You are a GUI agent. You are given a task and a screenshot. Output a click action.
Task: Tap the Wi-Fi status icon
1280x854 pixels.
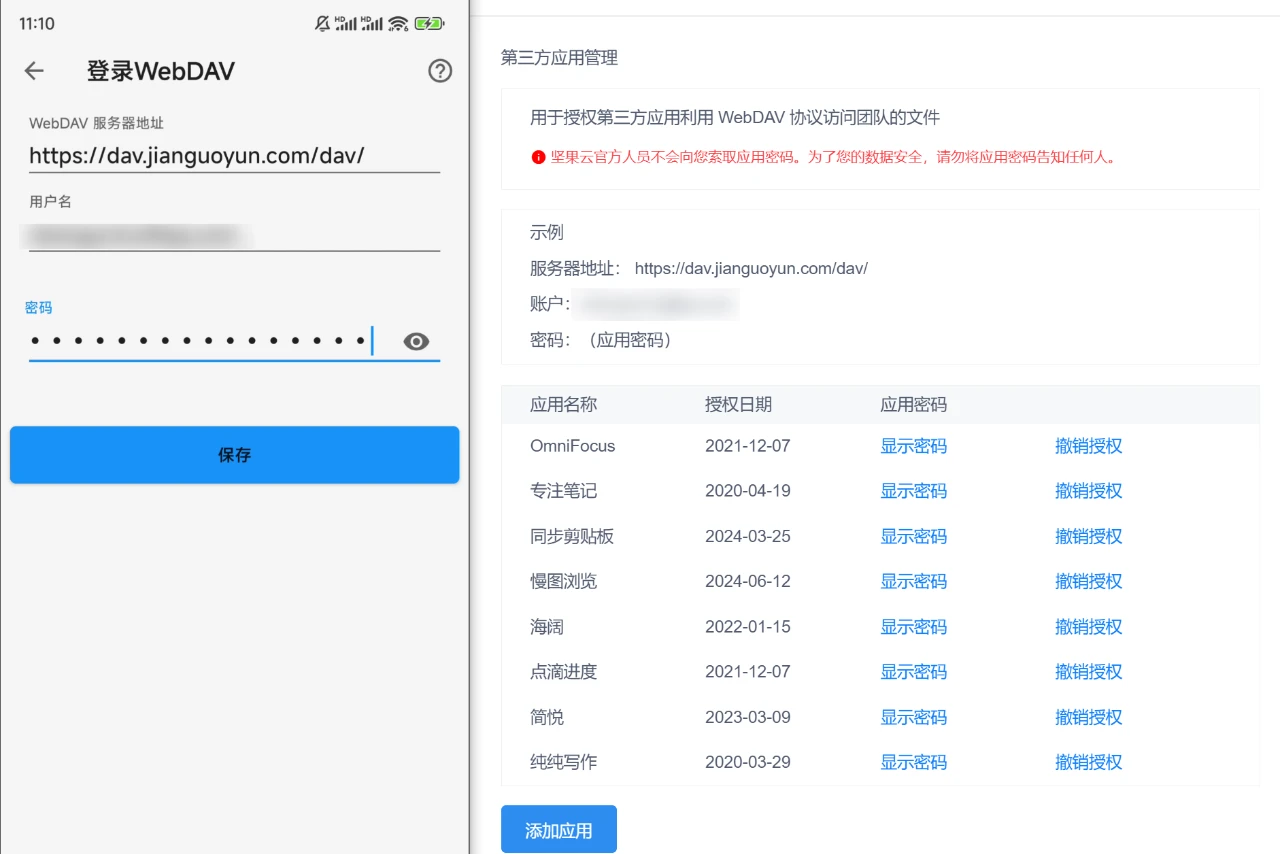tap(398, 24)
